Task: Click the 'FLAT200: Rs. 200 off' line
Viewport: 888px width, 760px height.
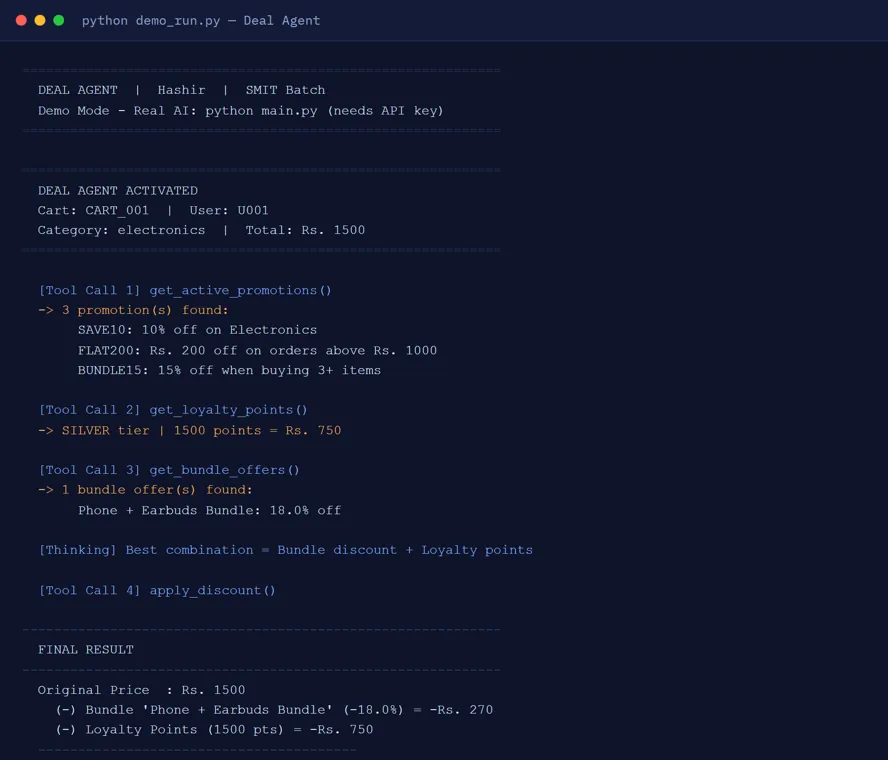Action: tap(257, 351)
